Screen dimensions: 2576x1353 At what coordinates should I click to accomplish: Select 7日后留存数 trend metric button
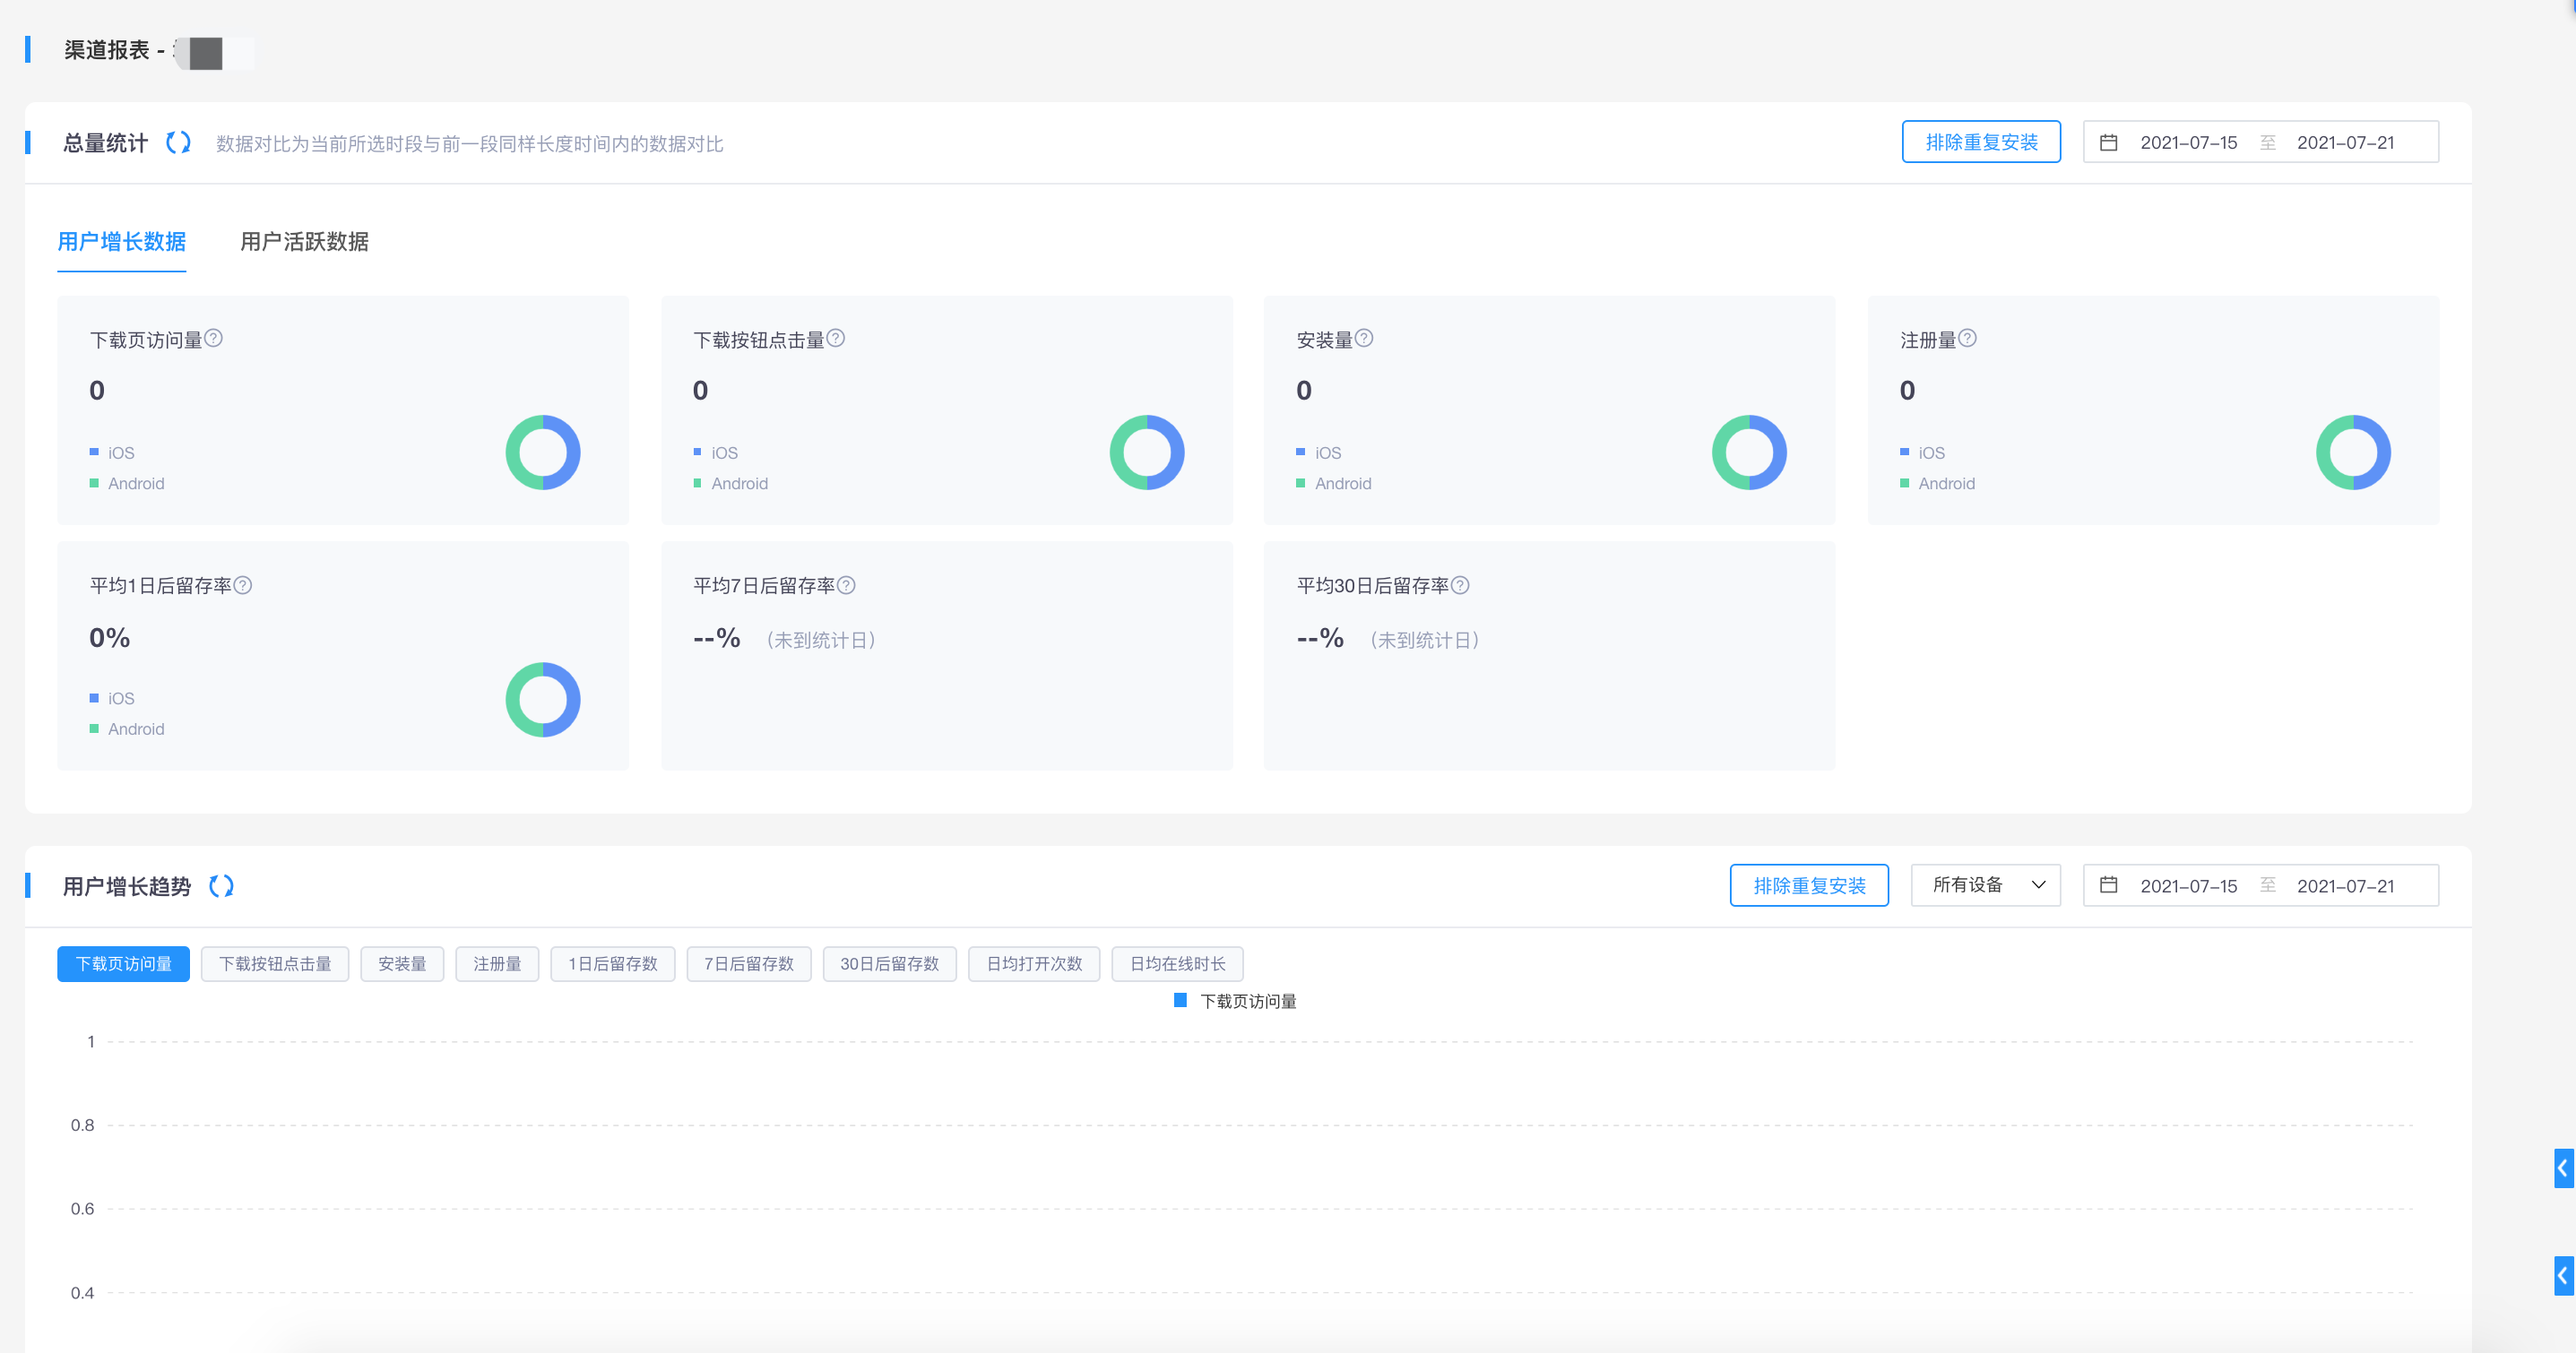[748, 964]
